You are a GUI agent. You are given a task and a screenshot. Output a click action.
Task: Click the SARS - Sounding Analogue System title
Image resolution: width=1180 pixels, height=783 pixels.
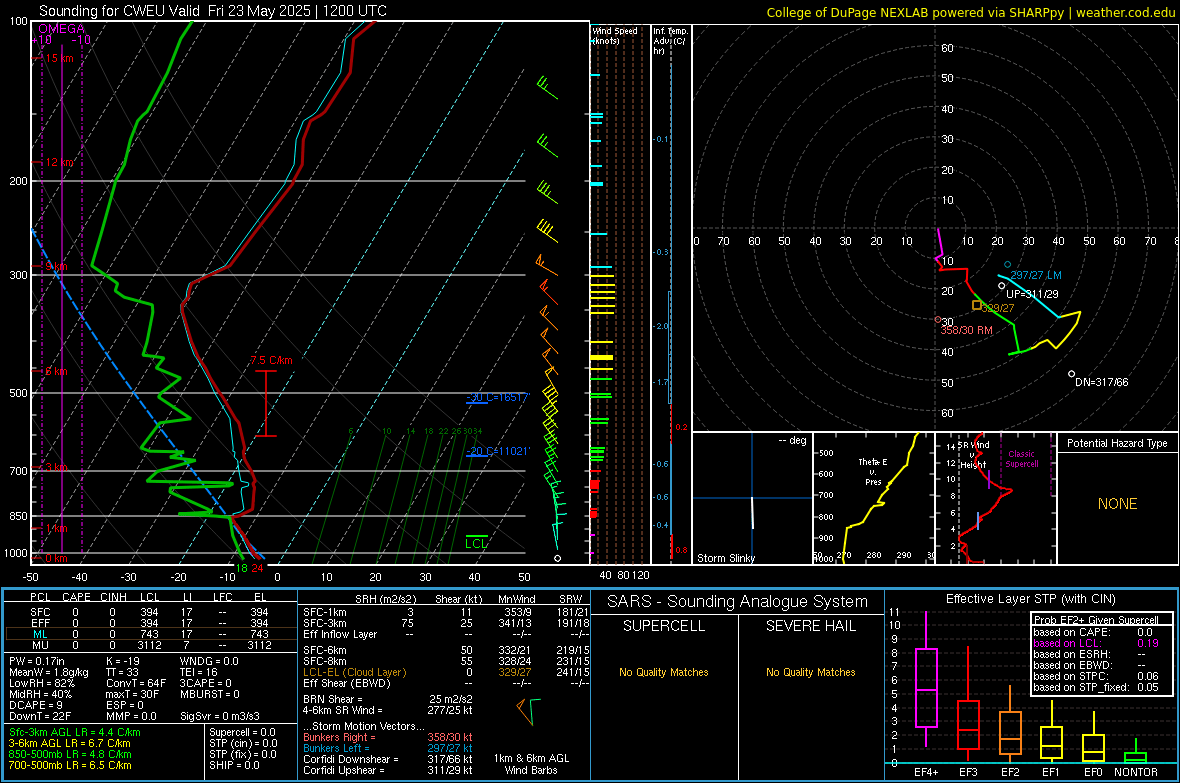click(x=738, y=602)
